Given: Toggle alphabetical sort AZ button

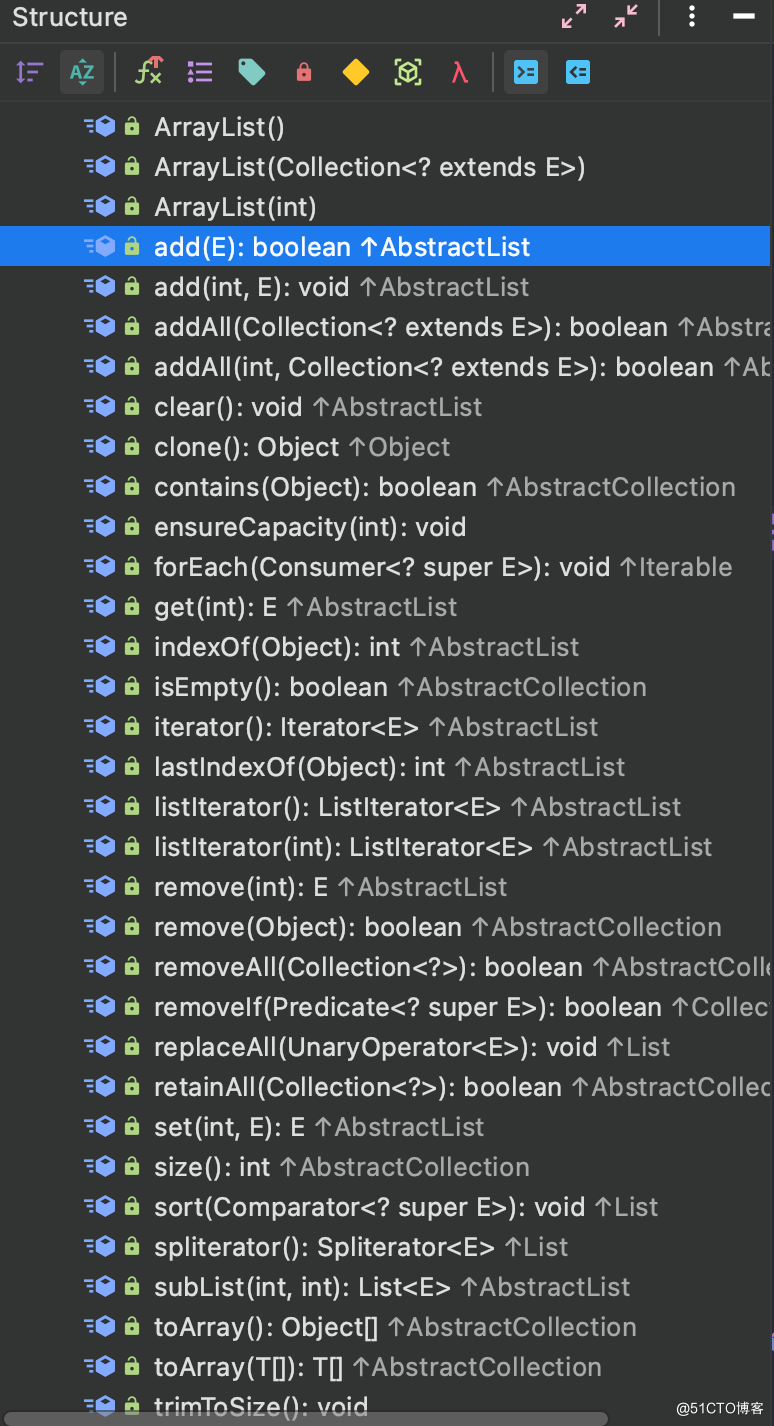Looking at the screenshot, I should coord(82,72).
